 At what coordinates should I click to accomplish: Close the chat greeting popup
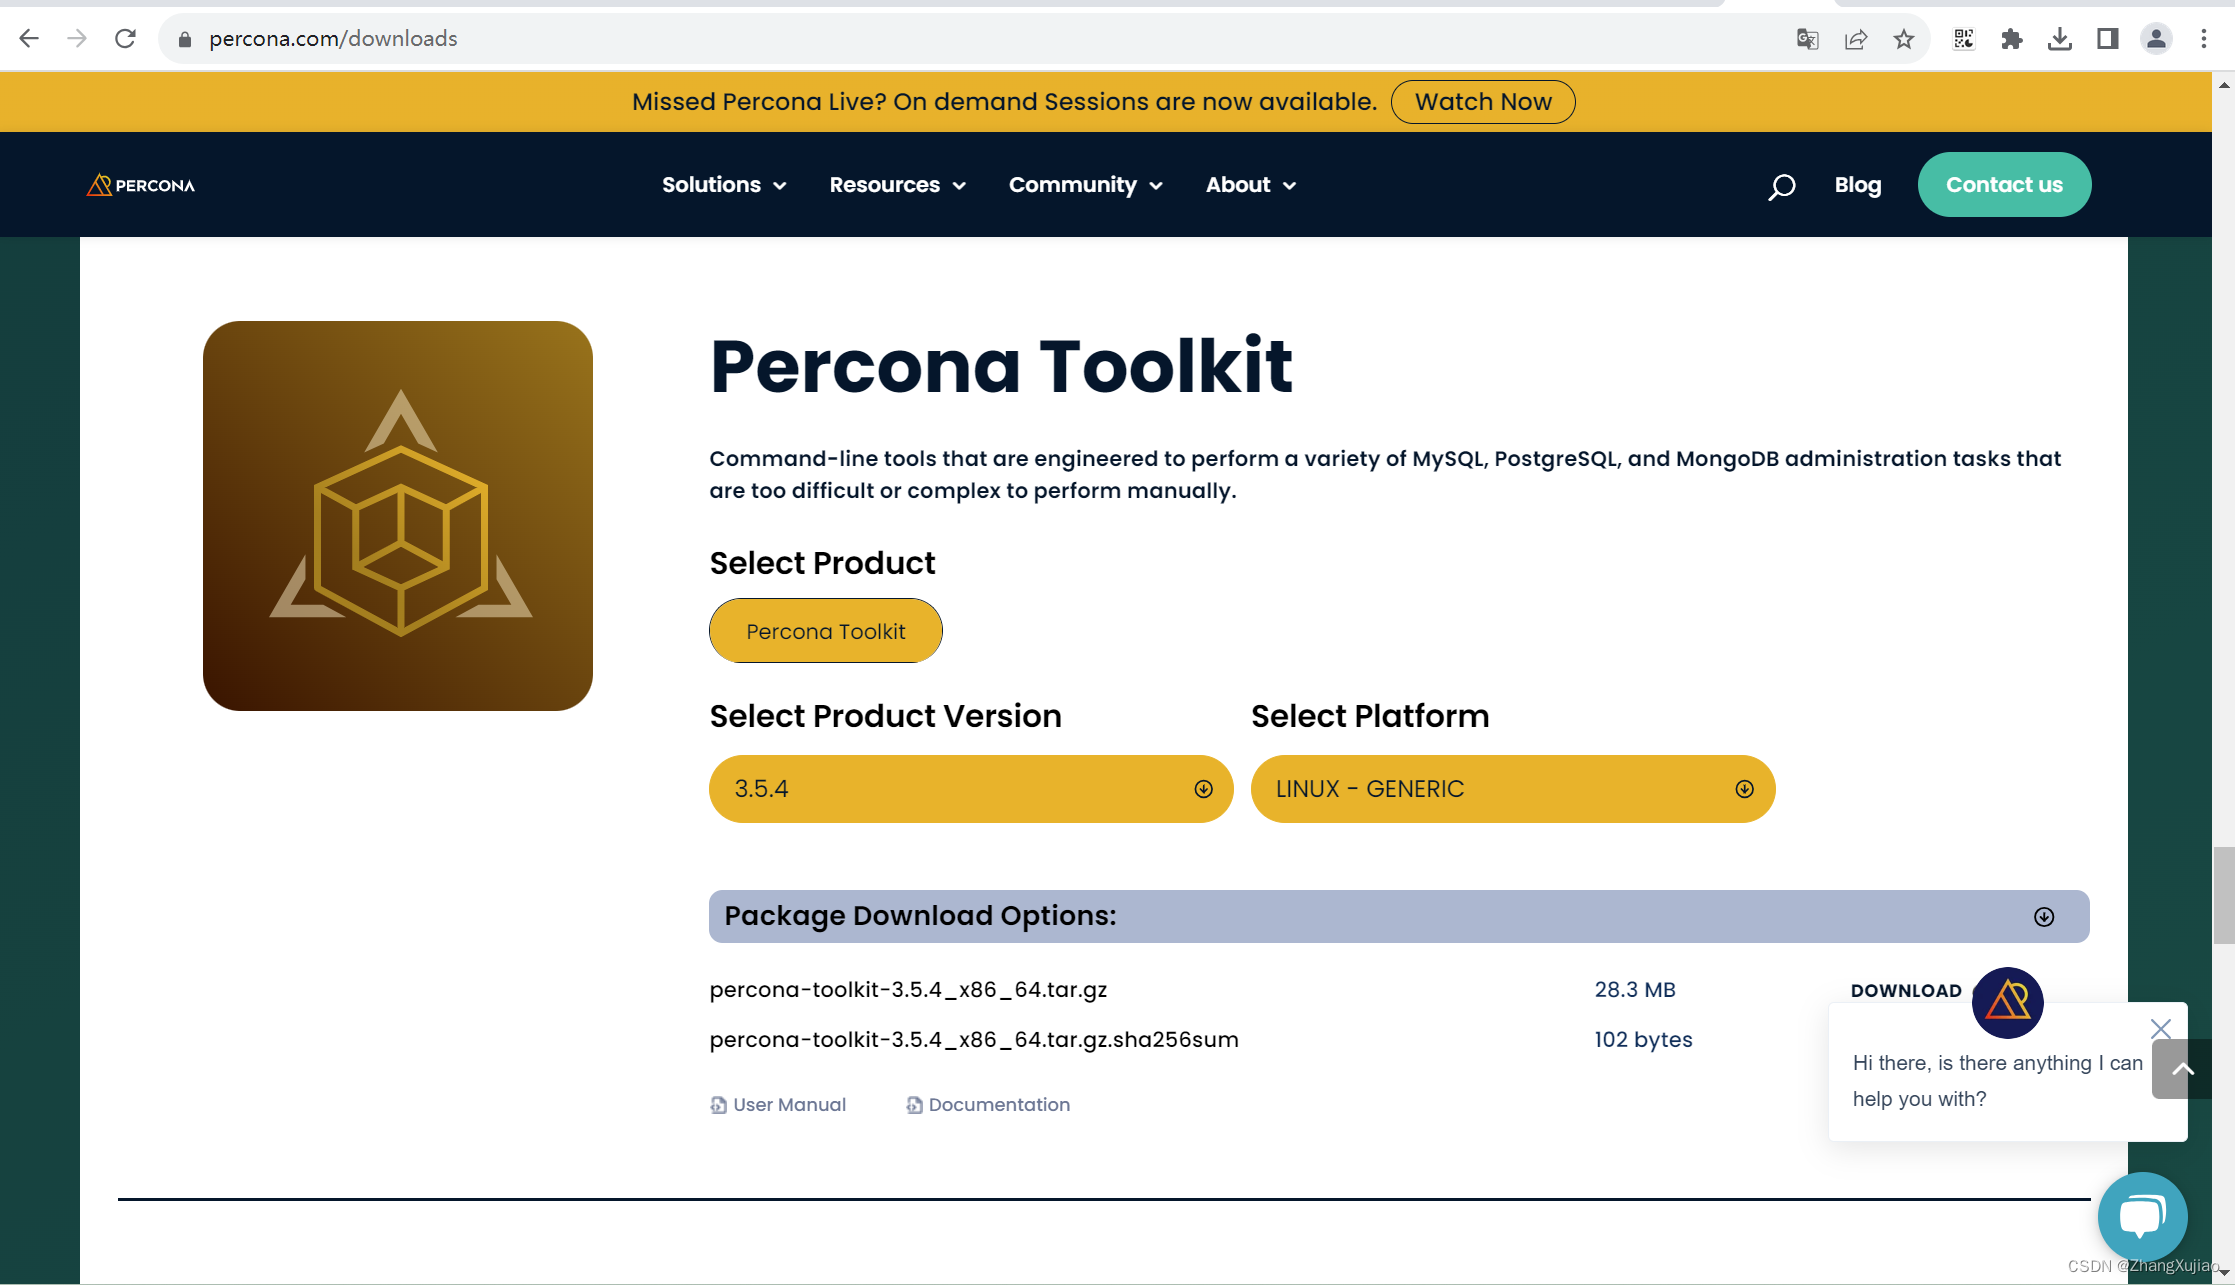[x=2160, y=1028]
